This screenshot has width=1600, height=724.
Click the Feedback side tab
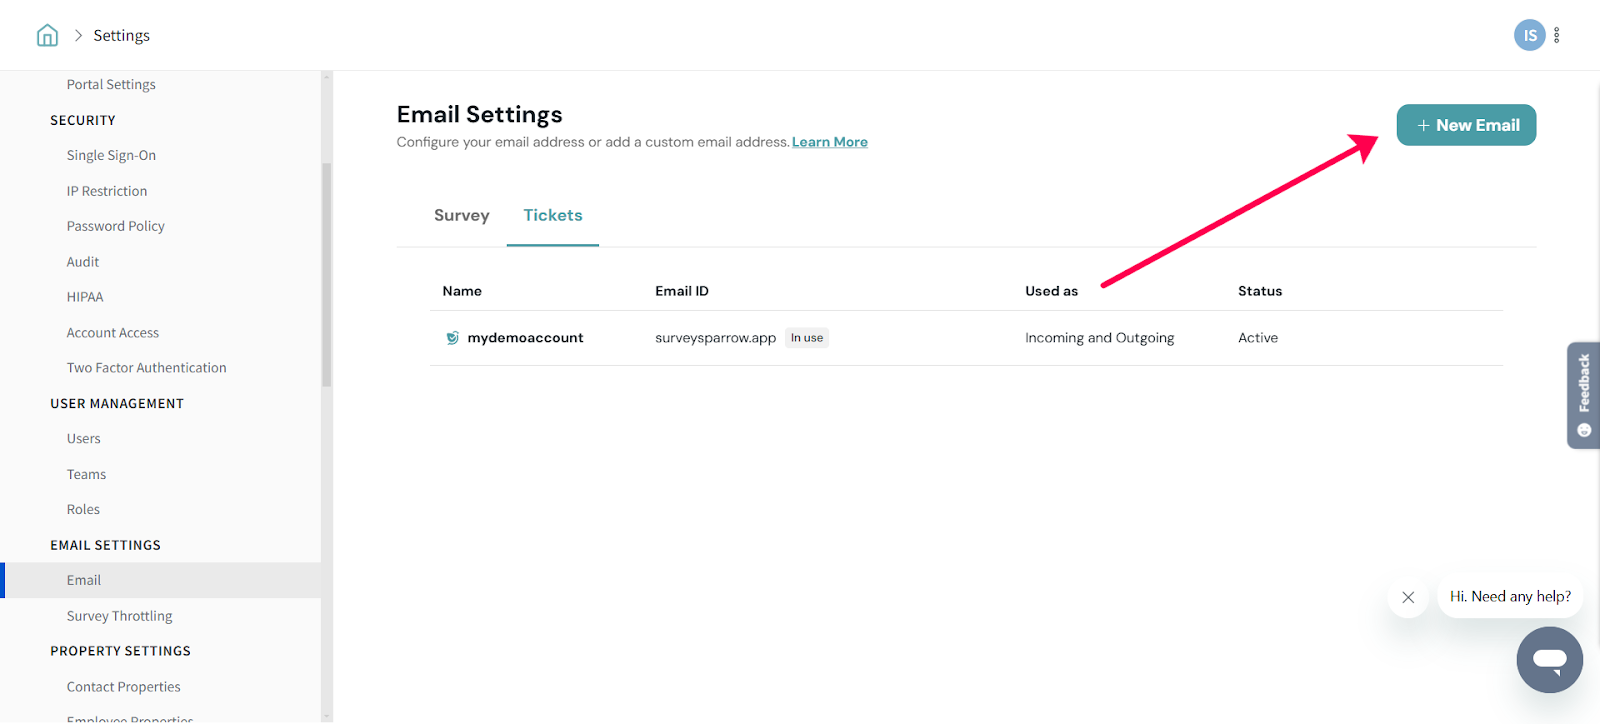[1583, 395]
